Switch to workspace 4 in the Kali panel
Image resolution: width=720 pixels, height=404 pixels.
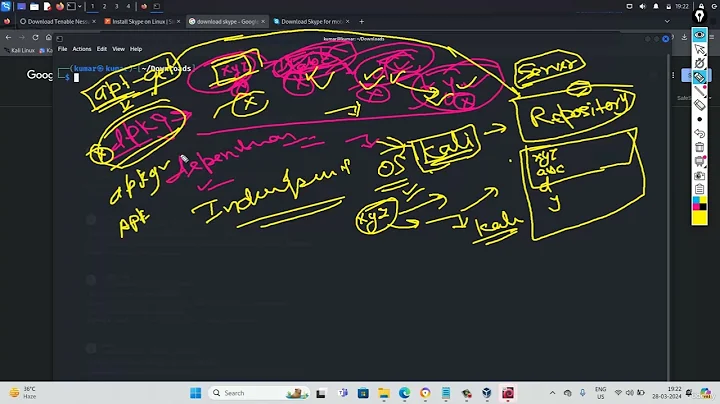(x=128, y=6)
